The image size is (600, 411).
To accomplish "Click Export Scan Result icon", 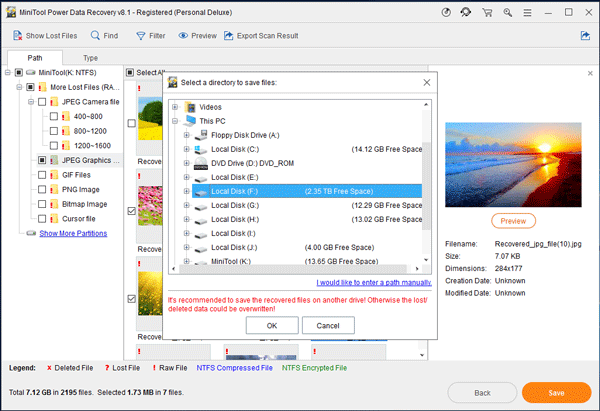I will point(228,36).
